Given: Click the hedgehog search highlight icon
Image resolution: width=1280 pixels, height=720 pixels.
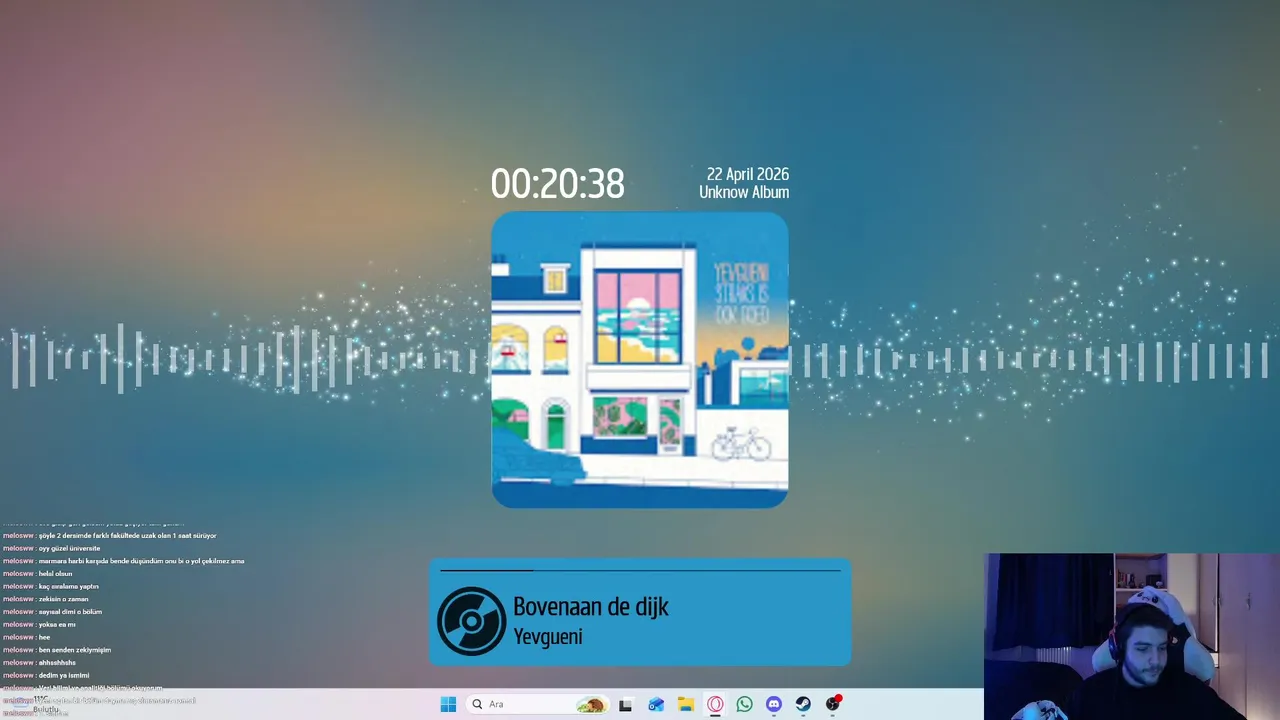Looking at the screenshot, I should (x=591, y=704).
